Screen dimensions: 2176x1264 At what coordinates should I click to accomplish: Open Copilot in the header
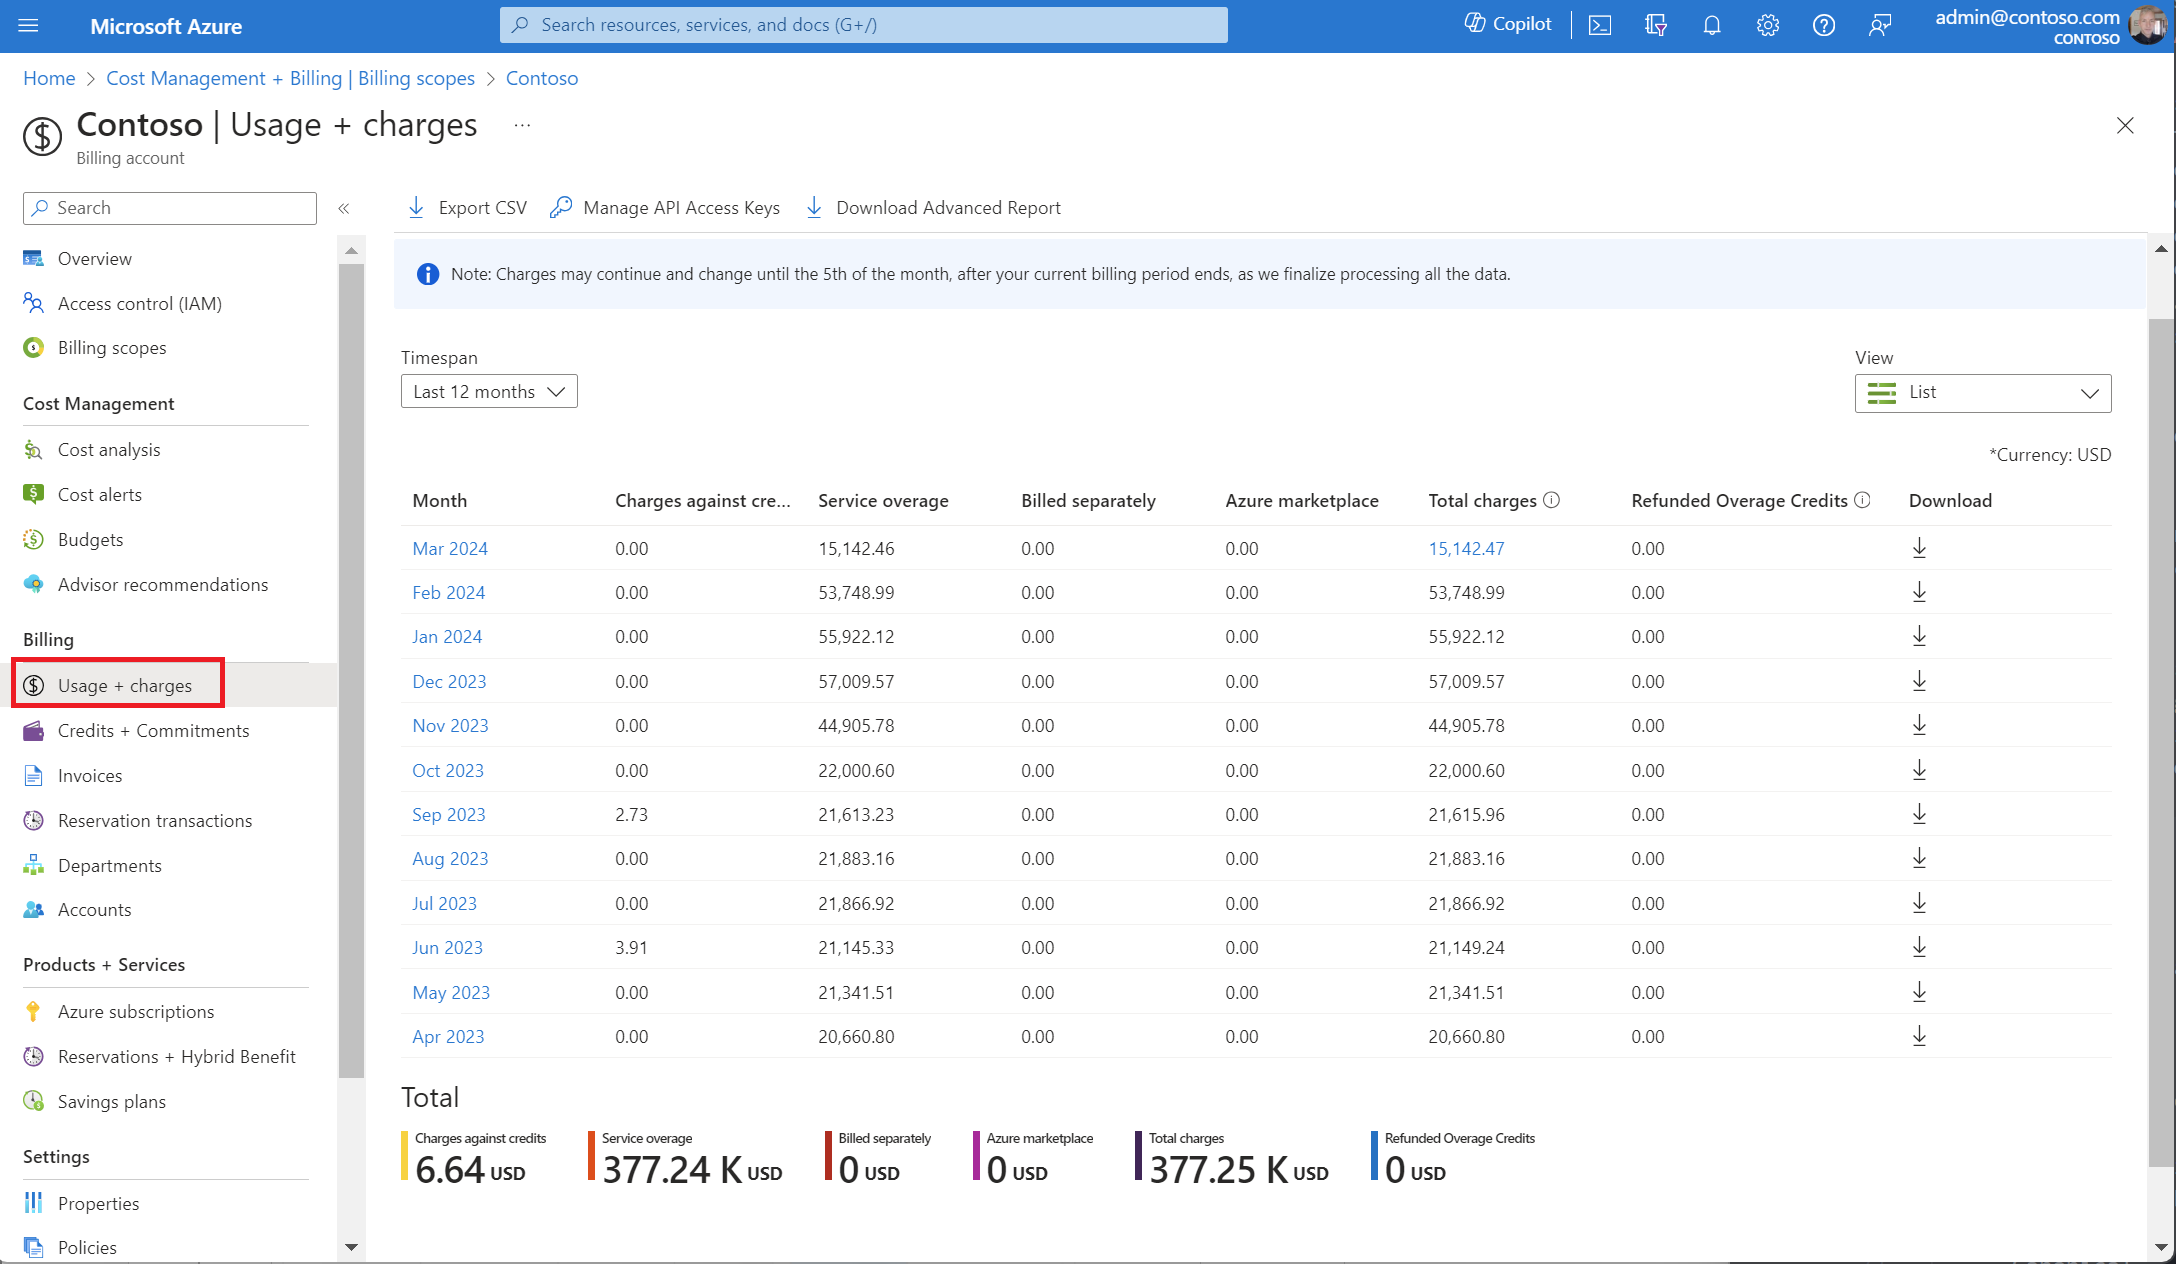point(1508,24)
